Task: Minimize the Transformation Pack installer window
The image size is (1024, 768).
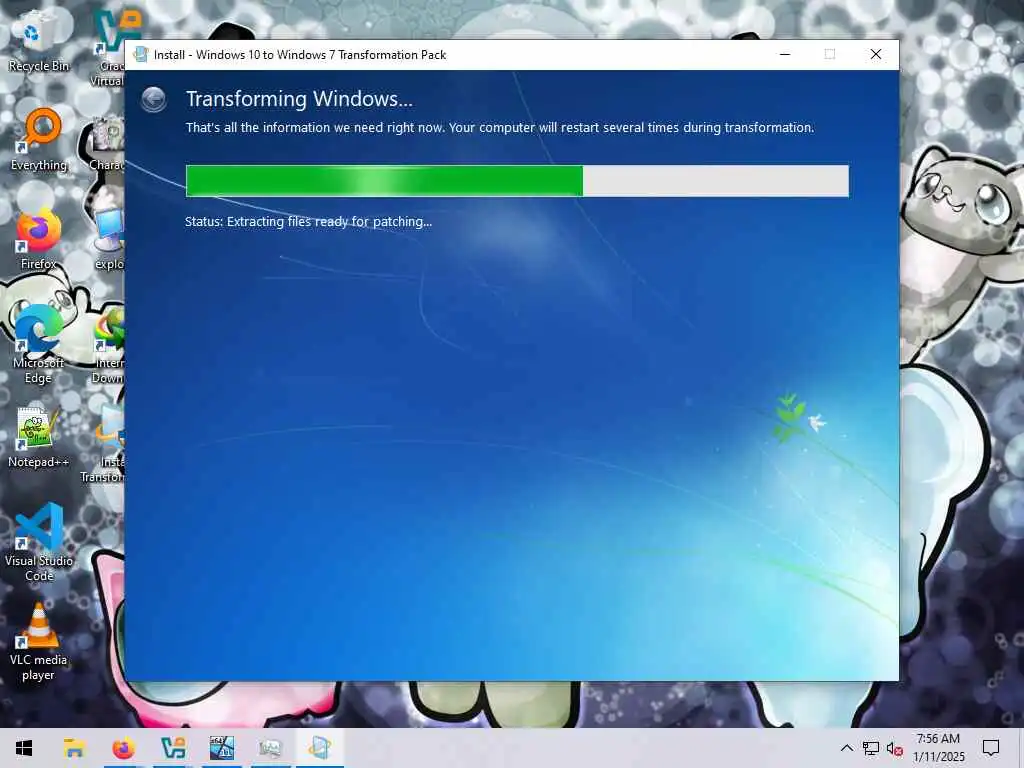Action: click(785, 54)
